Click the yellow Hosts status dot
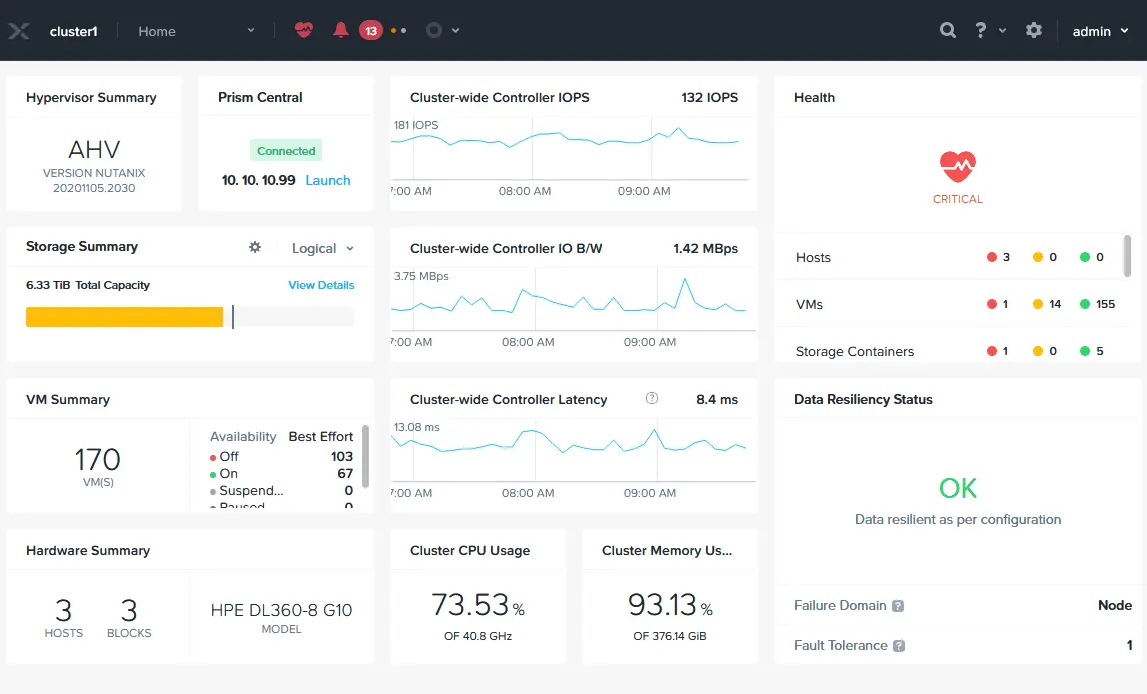 (1037, 257)
